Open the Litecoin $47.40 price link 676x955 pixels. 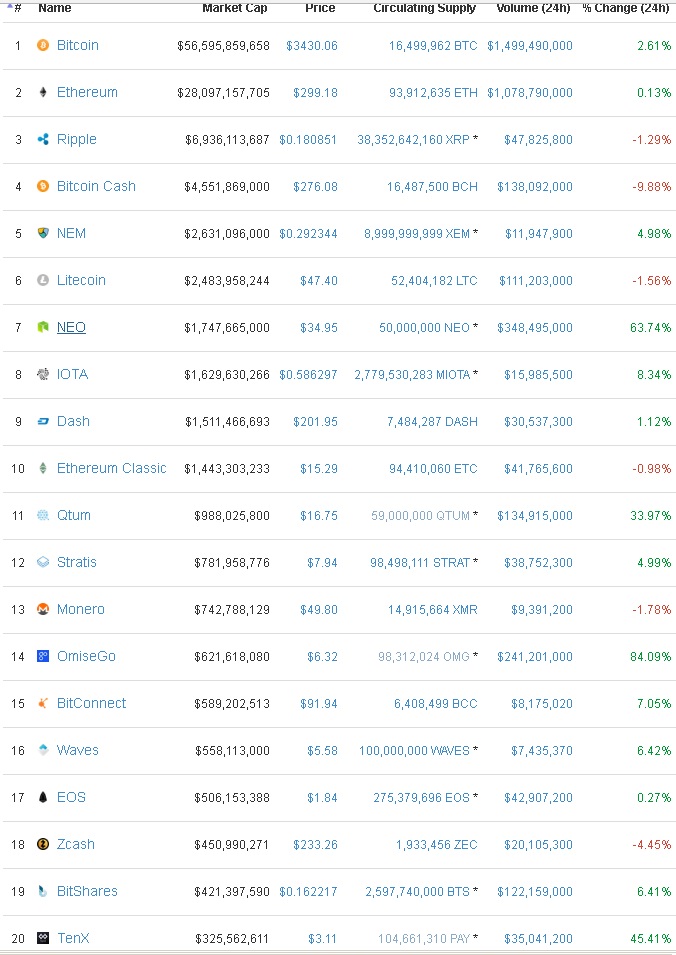coord(319,280)
